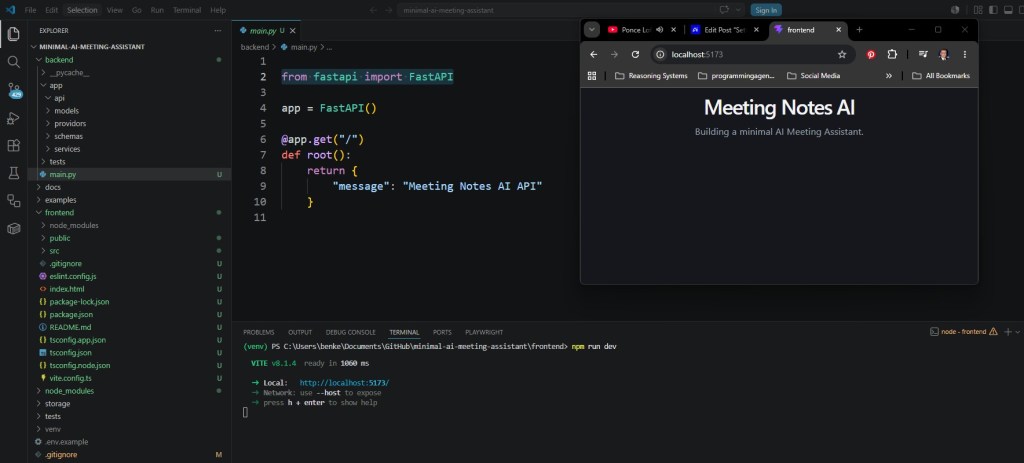The image size is (1024, 463).
Task: Open the Chrome Extensions puzzle icon
Action: tap(892, 55)
